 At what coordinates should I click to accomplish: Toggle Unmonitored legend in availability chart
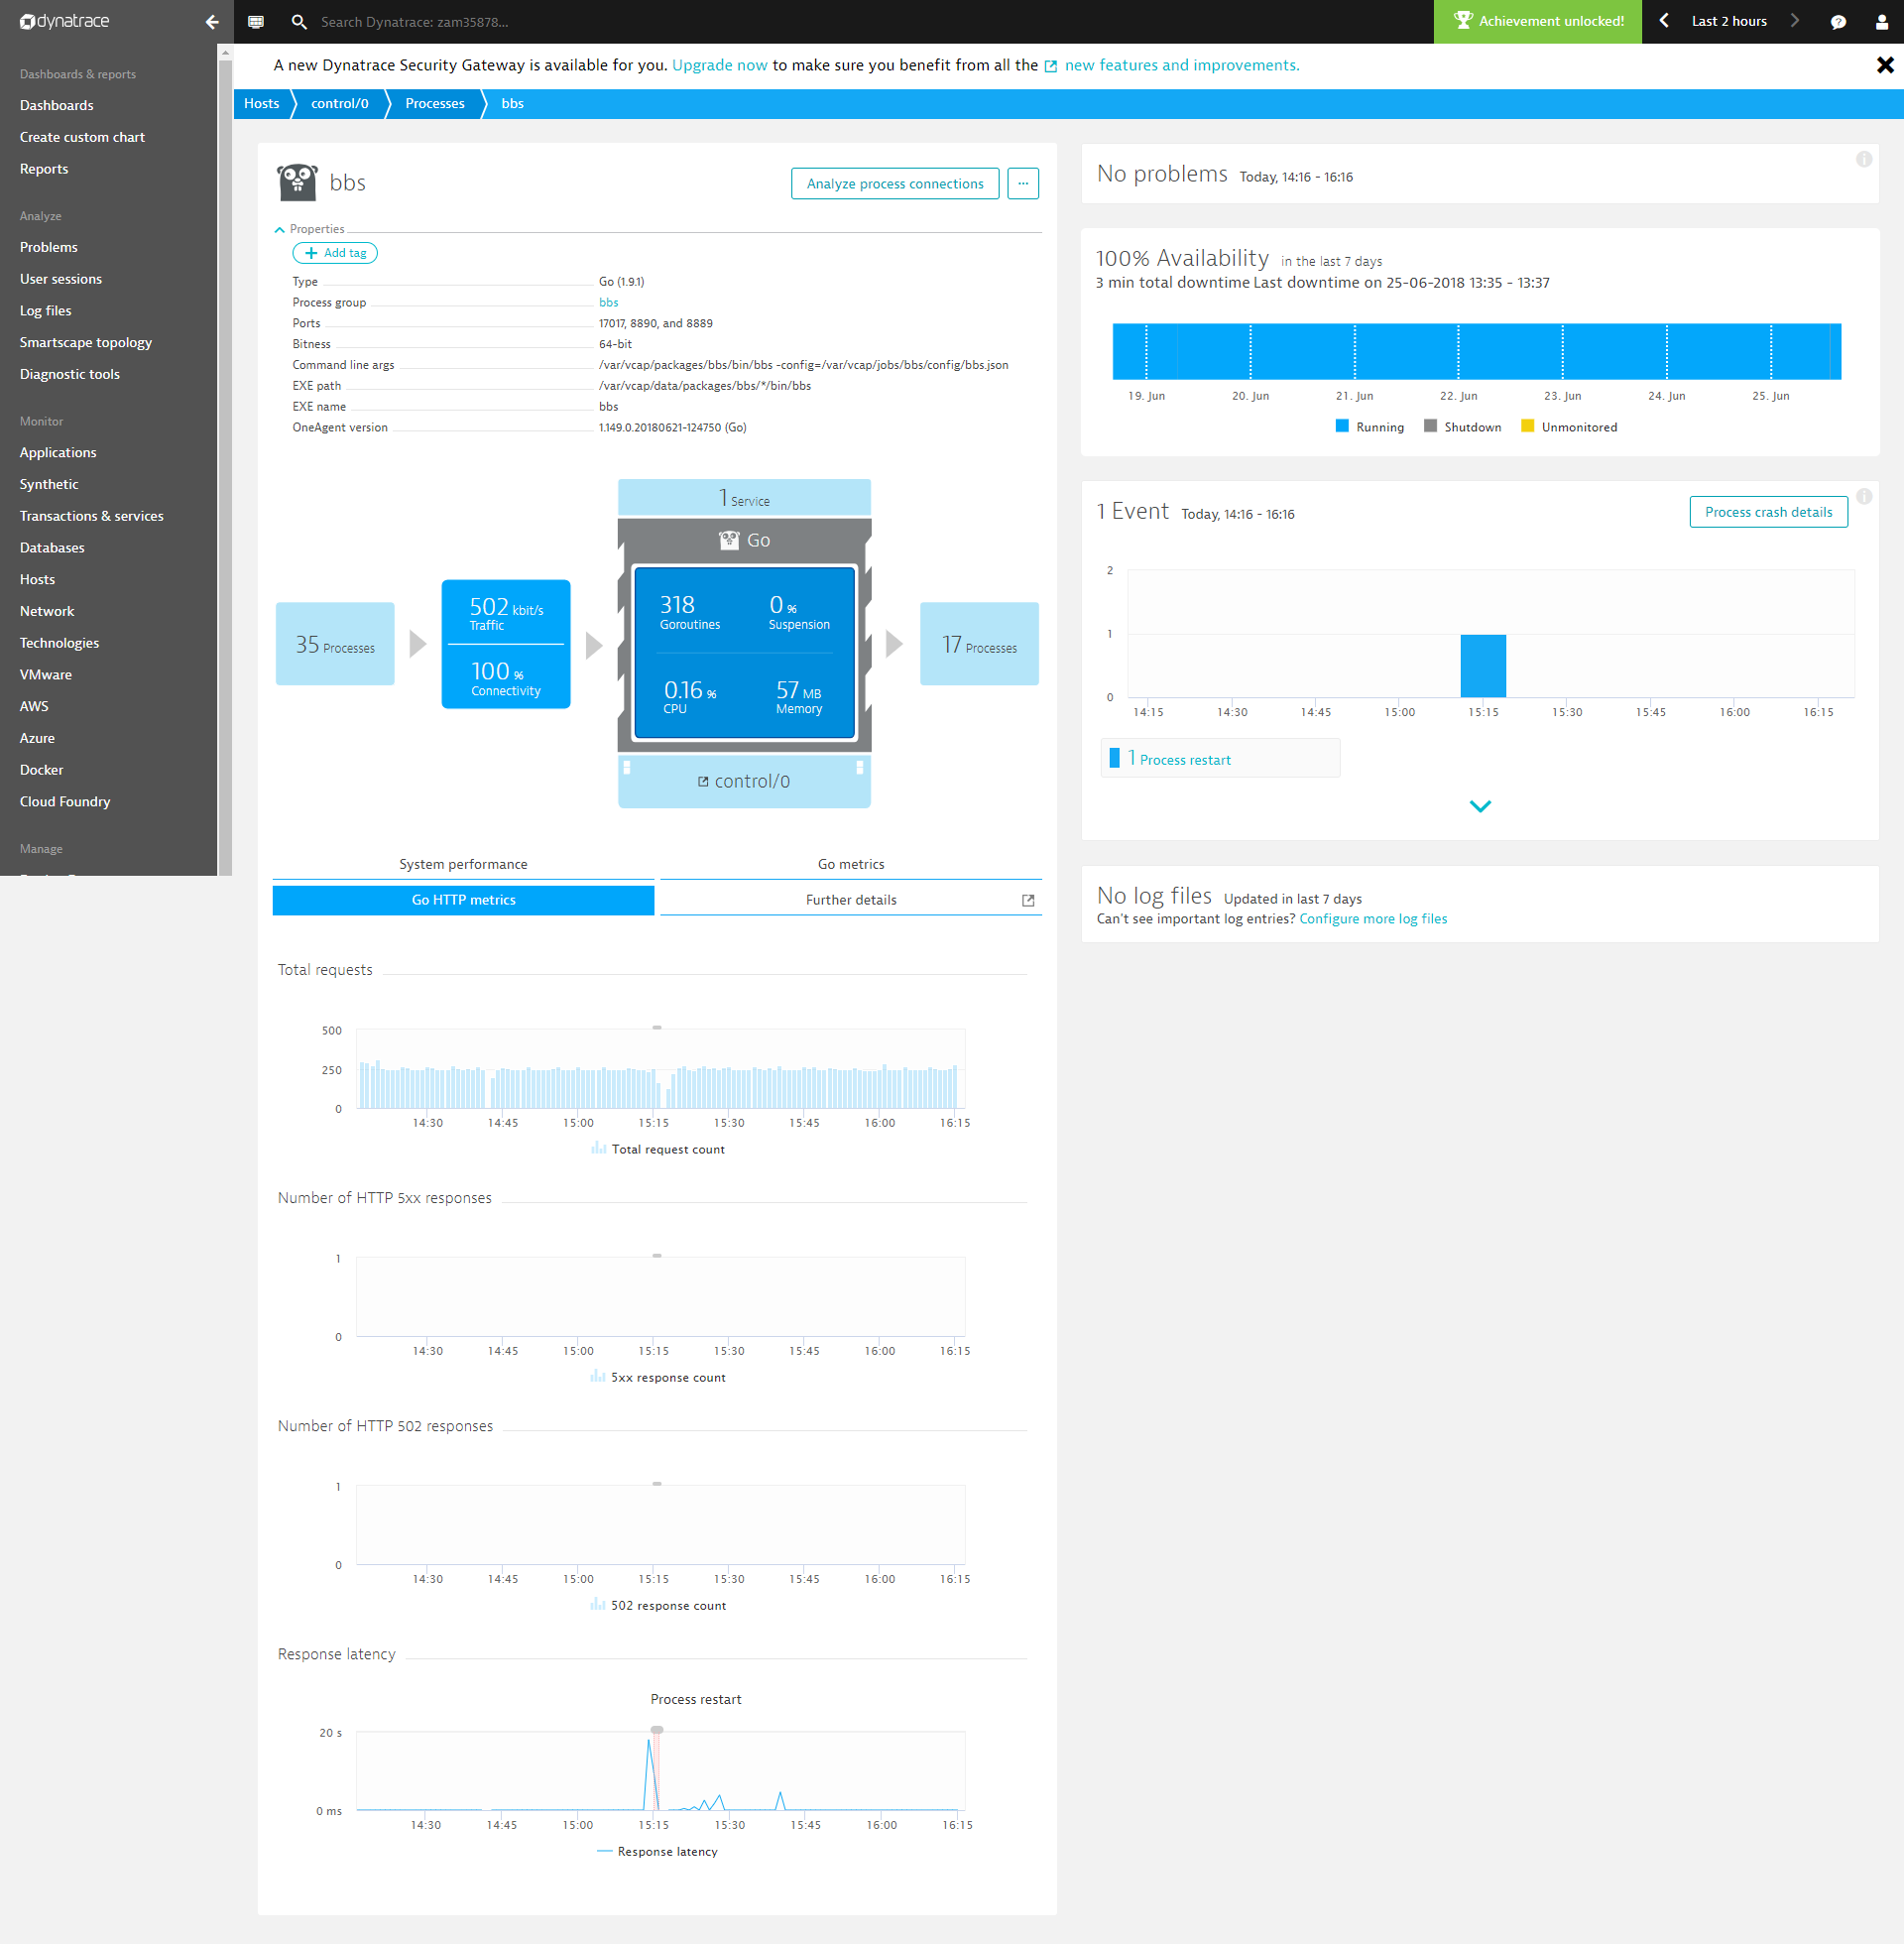point(1568,427)
